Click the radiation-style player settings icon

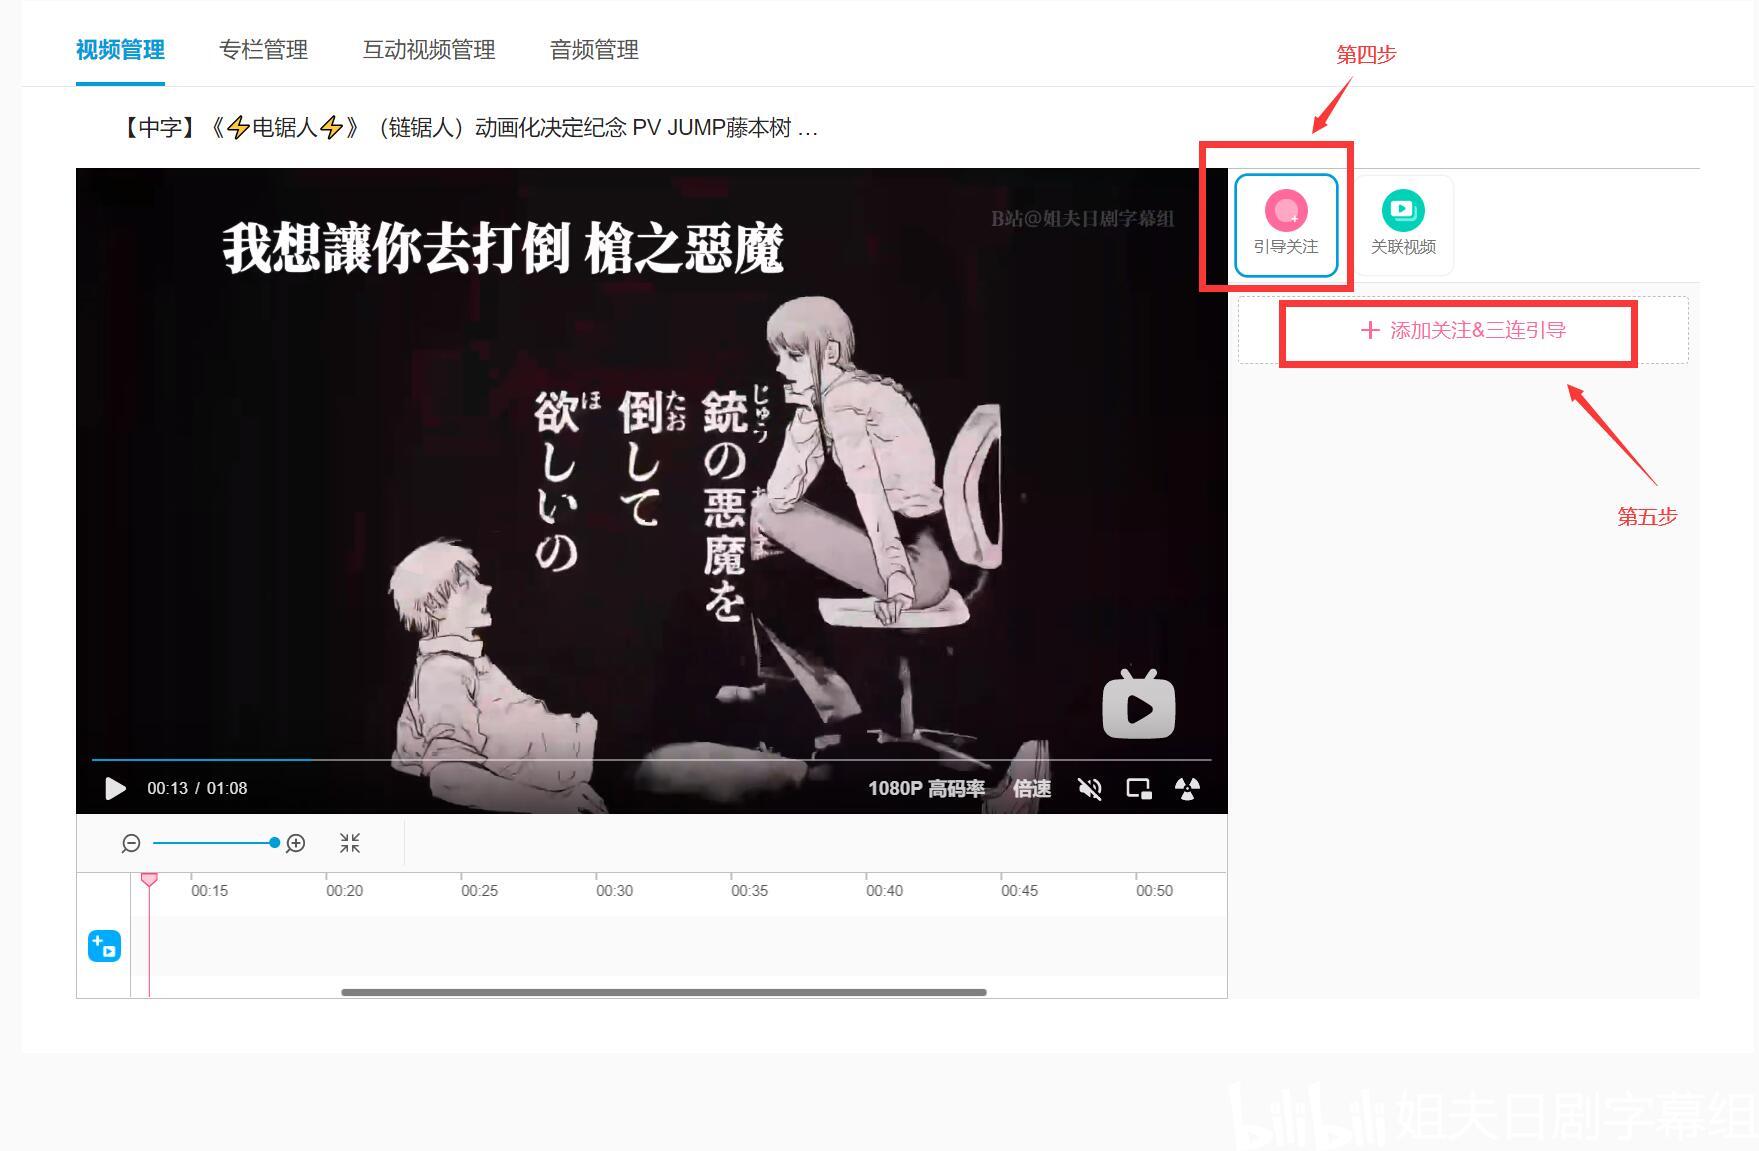pos(1187,789)
